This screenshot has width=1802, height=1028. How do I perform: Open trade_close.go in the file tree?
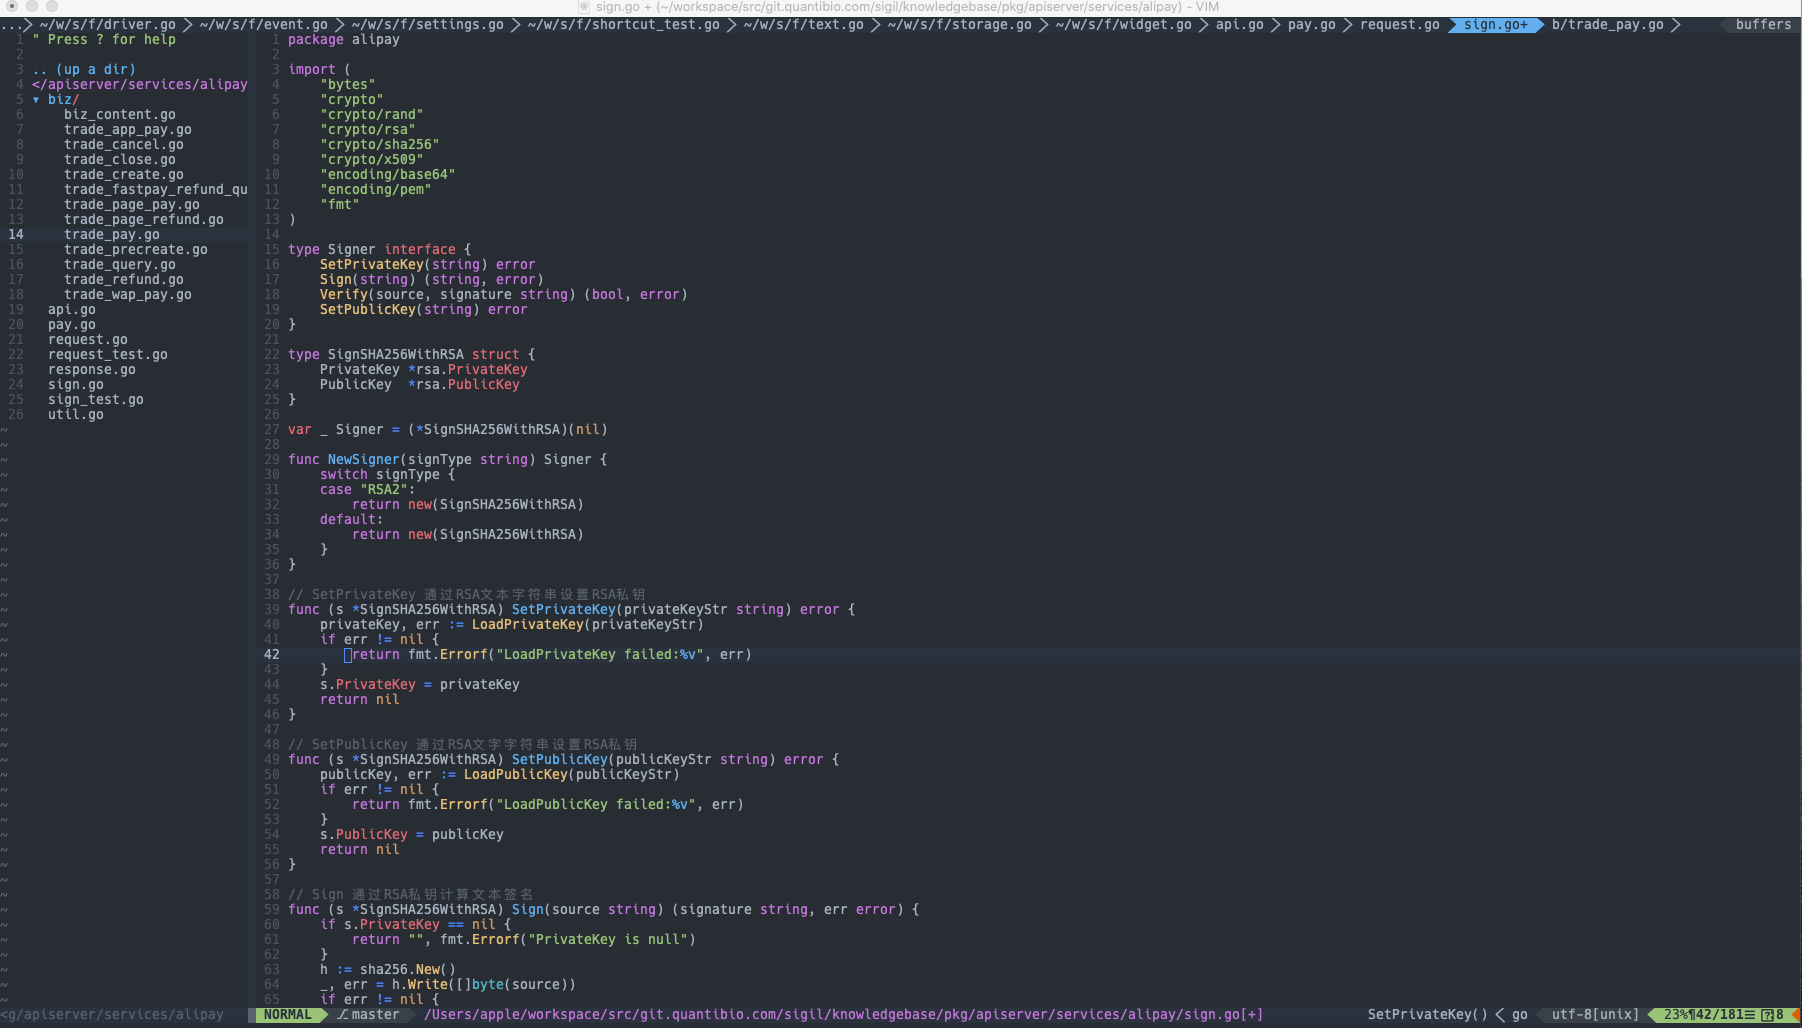click(x=120, y=159)
